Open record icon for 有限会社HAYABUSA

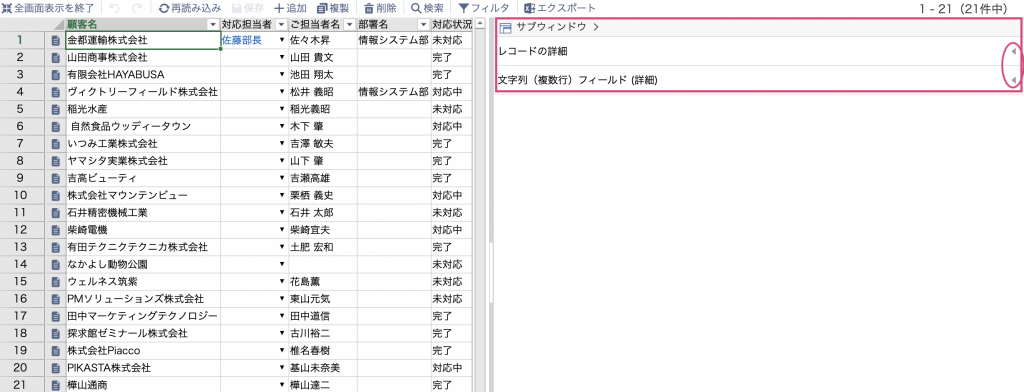coord(56,74)
